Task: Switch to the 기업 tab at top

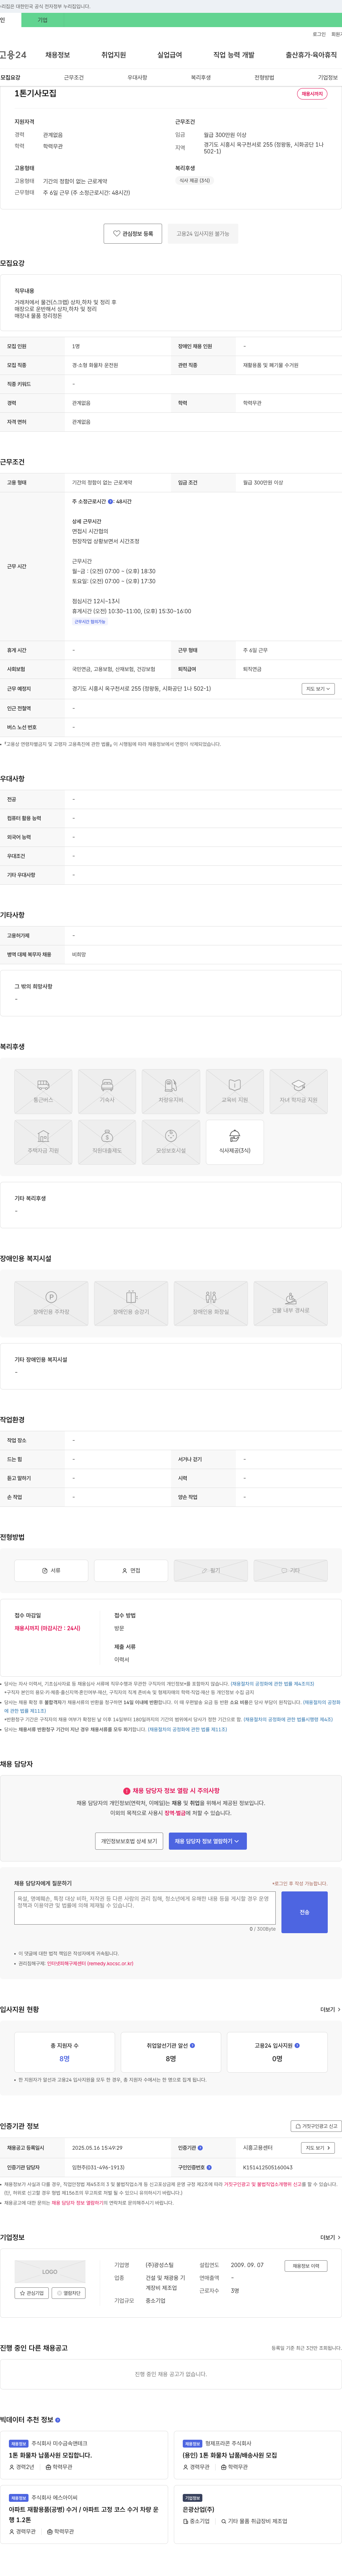Action: click(42, 20)
